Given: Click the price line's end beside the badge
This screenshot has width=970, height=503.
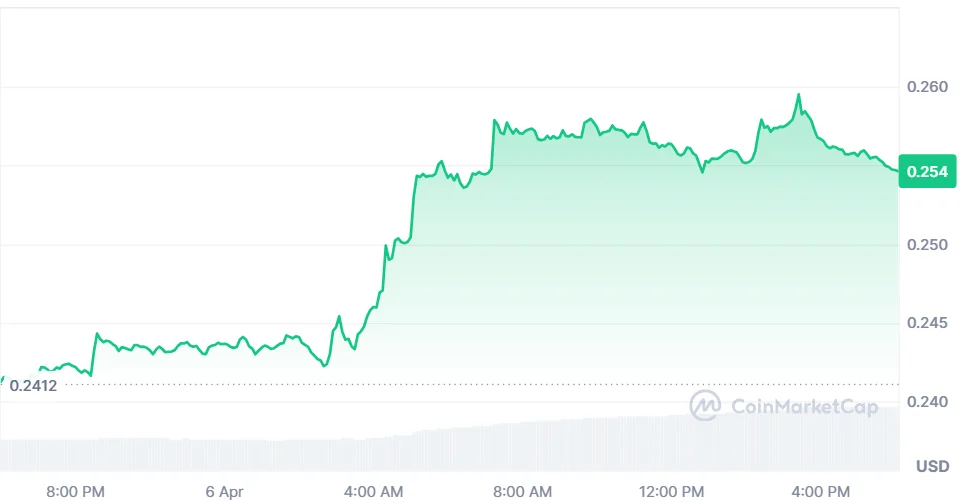Looking at the screenshot, I should 895,170.
